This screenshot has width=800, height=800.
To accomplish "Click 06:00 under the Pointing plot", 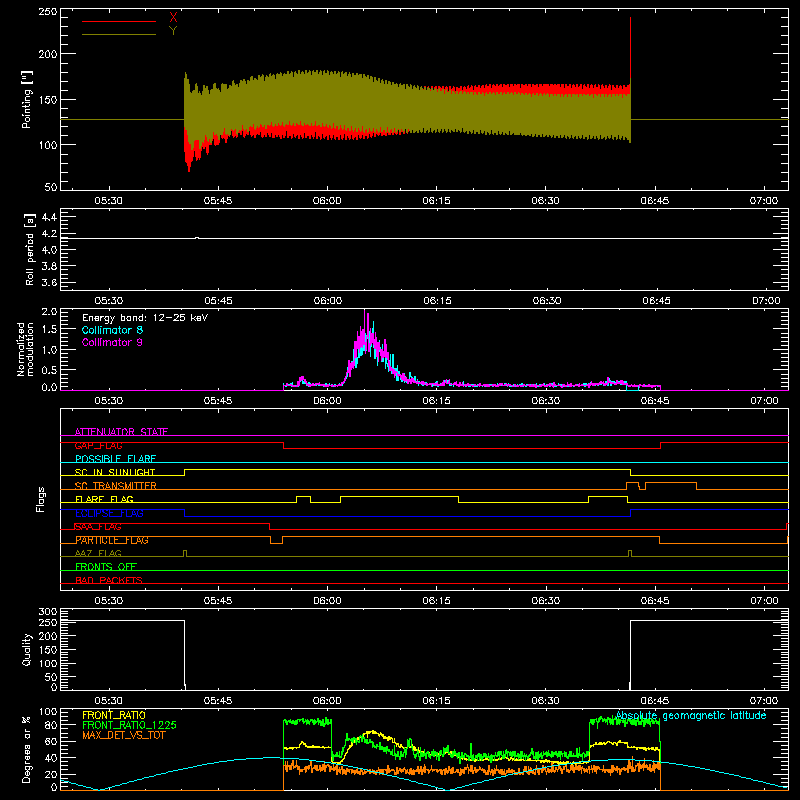I will click(x=327, y=201).
